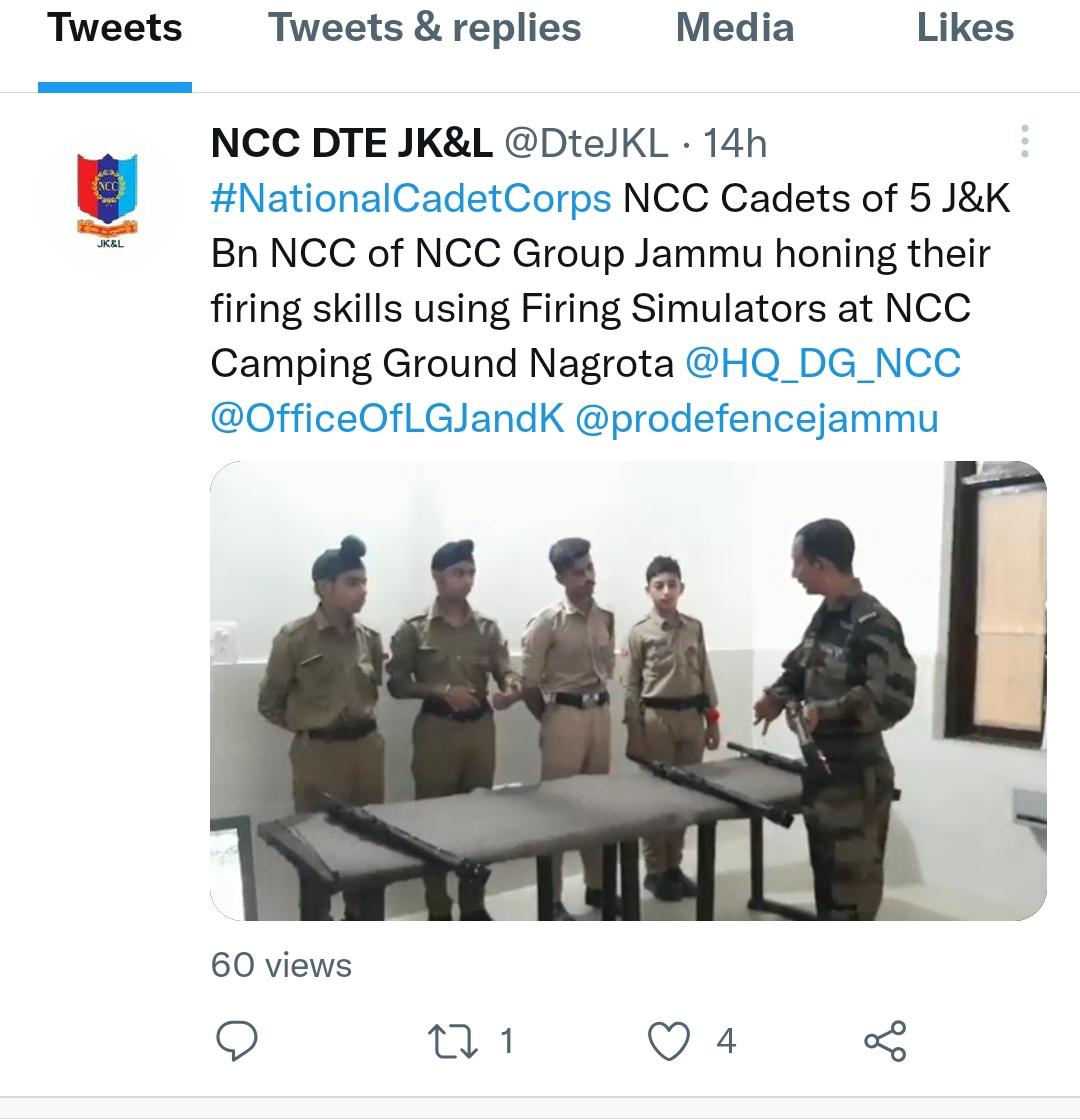Switch to Tweets & replies tab
This screenshot has width=1080, height=1120.
(x=425, y=29)
